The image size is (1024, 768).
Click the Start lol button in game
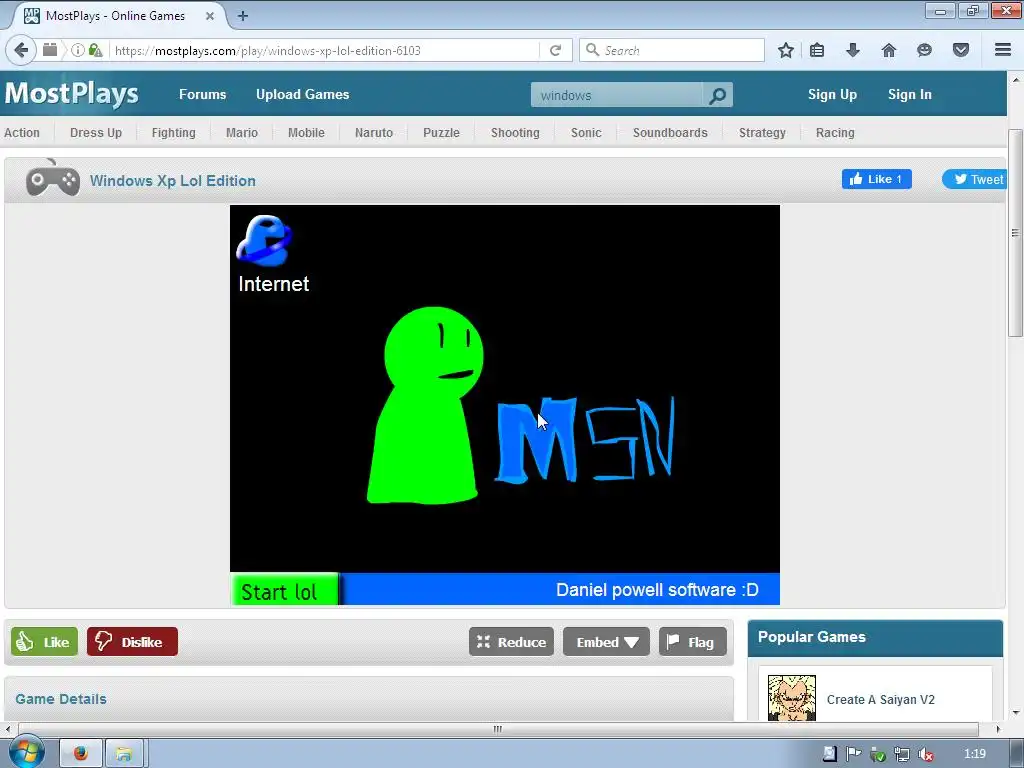(285, 590)
